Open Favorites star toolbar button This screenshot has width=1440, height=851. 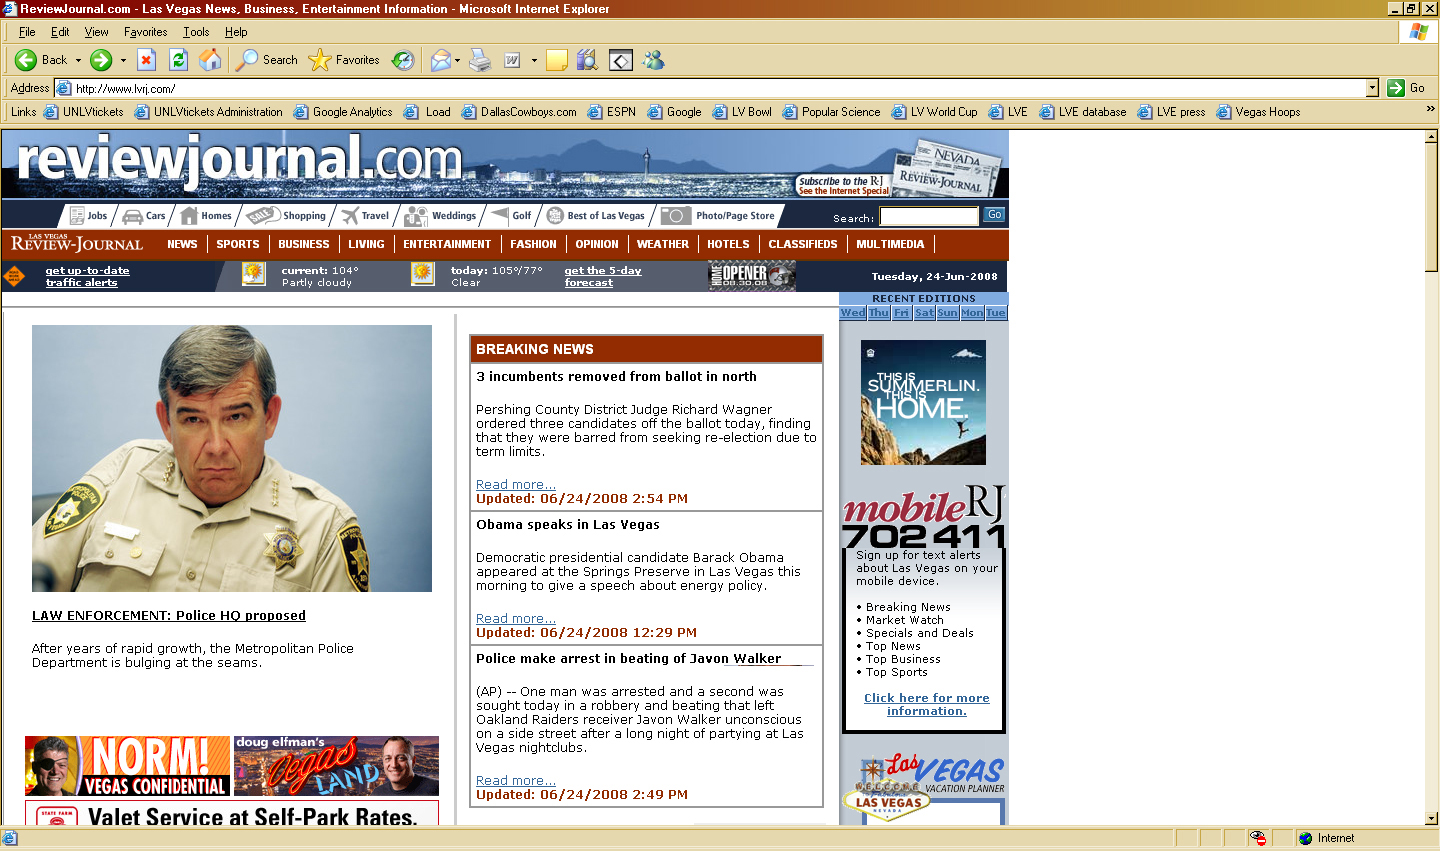(344, 60)
